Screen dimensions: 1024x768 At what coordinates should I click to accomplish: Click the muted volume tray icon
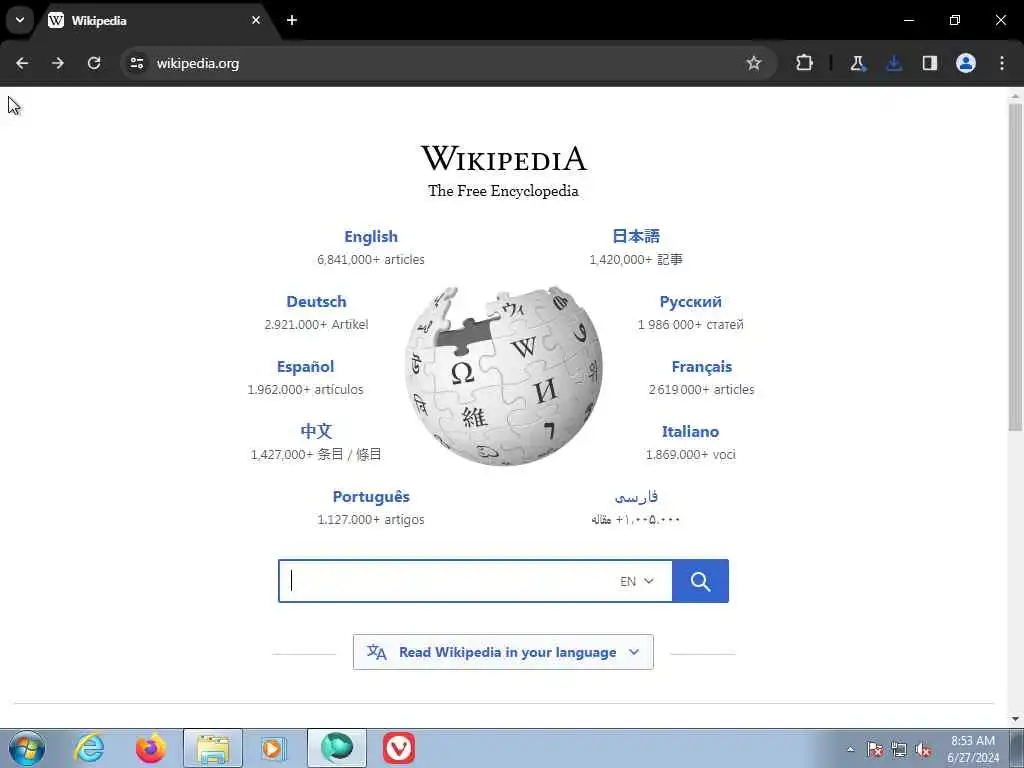923,749
